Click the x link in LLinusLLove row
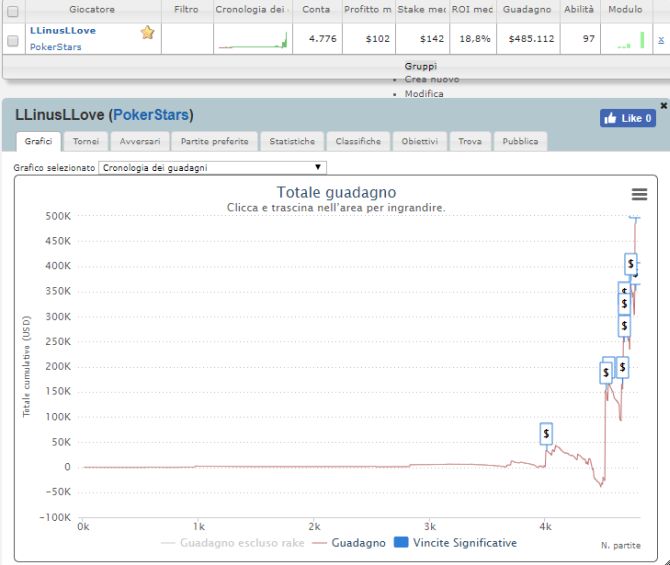Image resolution: width=670 pixels, height=565 pixels. coord(661,40)
